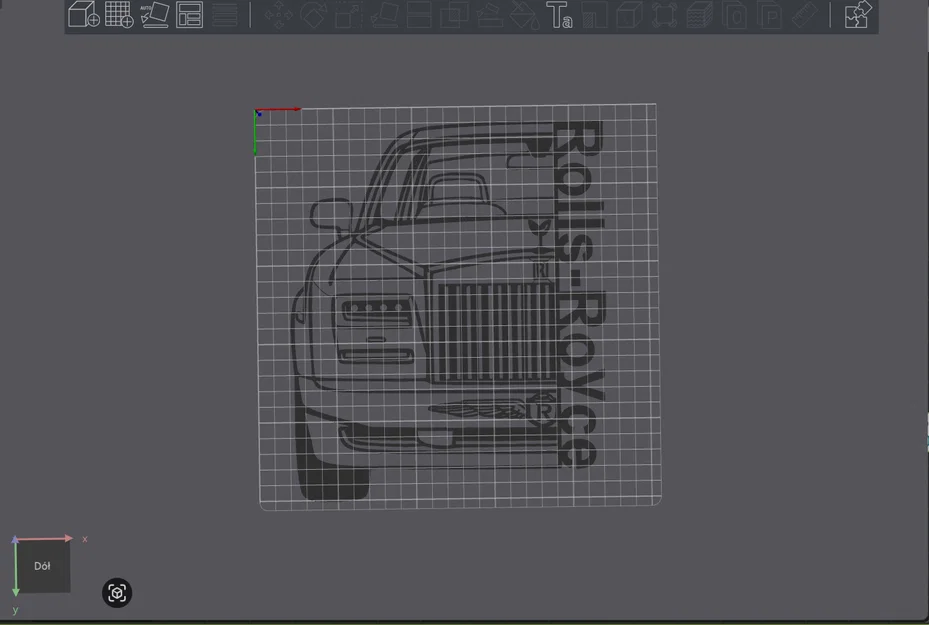The height and width of the screenshot is (625, 929).
Task: Select the Rotate tool icon
Action: 313,15
